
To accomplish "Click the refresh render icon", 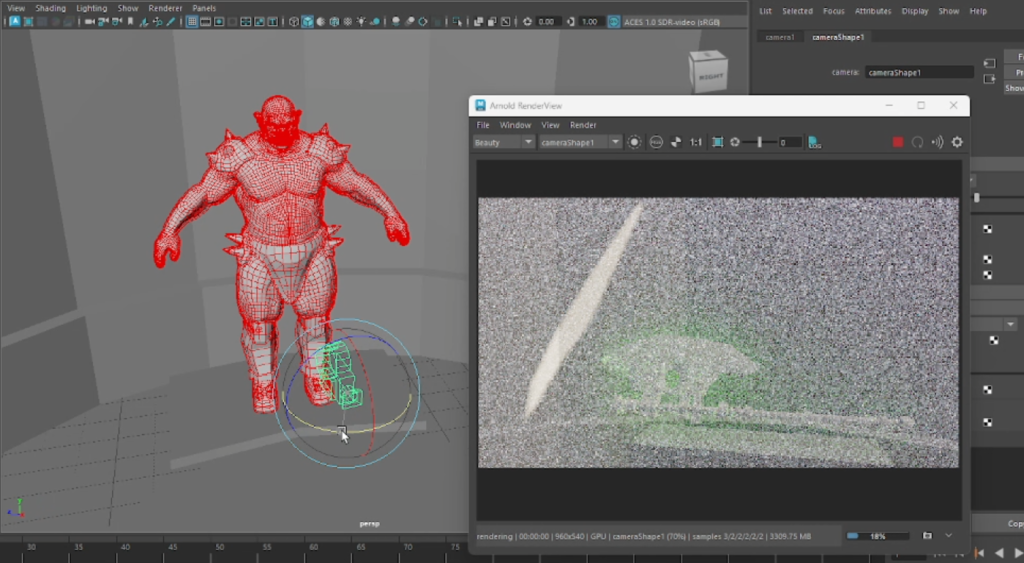I will (x=917, y=142).
